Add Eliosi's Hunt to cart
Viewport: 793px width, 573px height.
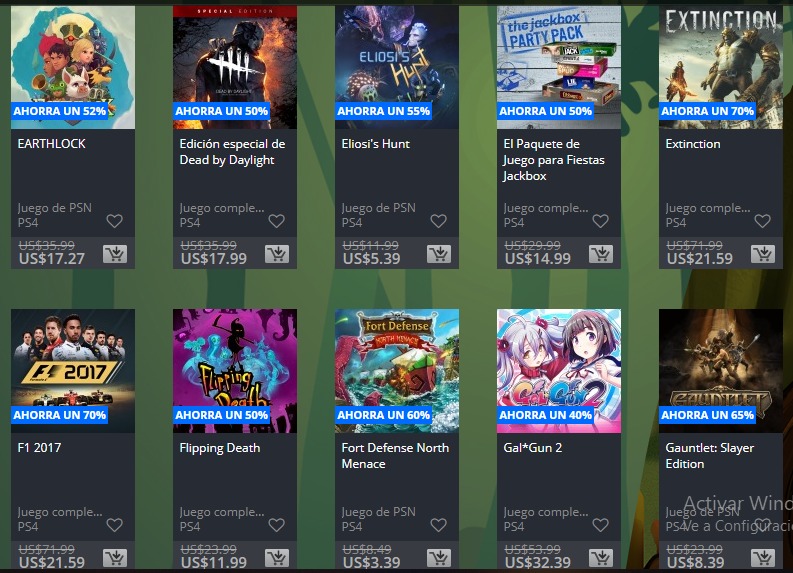click(438, 254)
